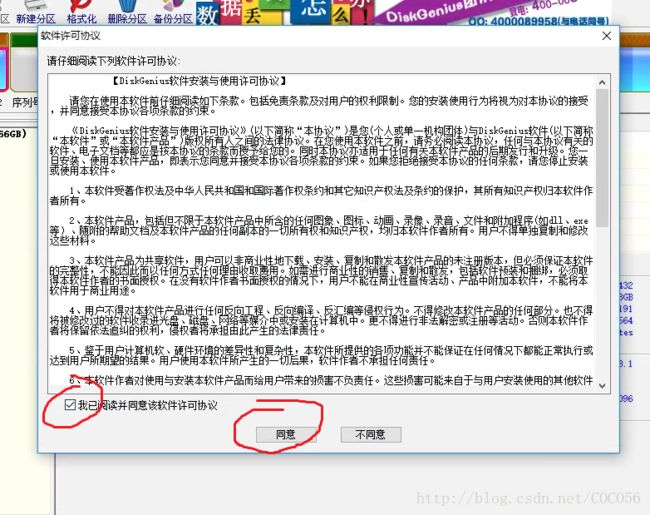Click the license text scrollbar up arrow
The height and width of the screenshot is (515, 650).
point(602,83)
